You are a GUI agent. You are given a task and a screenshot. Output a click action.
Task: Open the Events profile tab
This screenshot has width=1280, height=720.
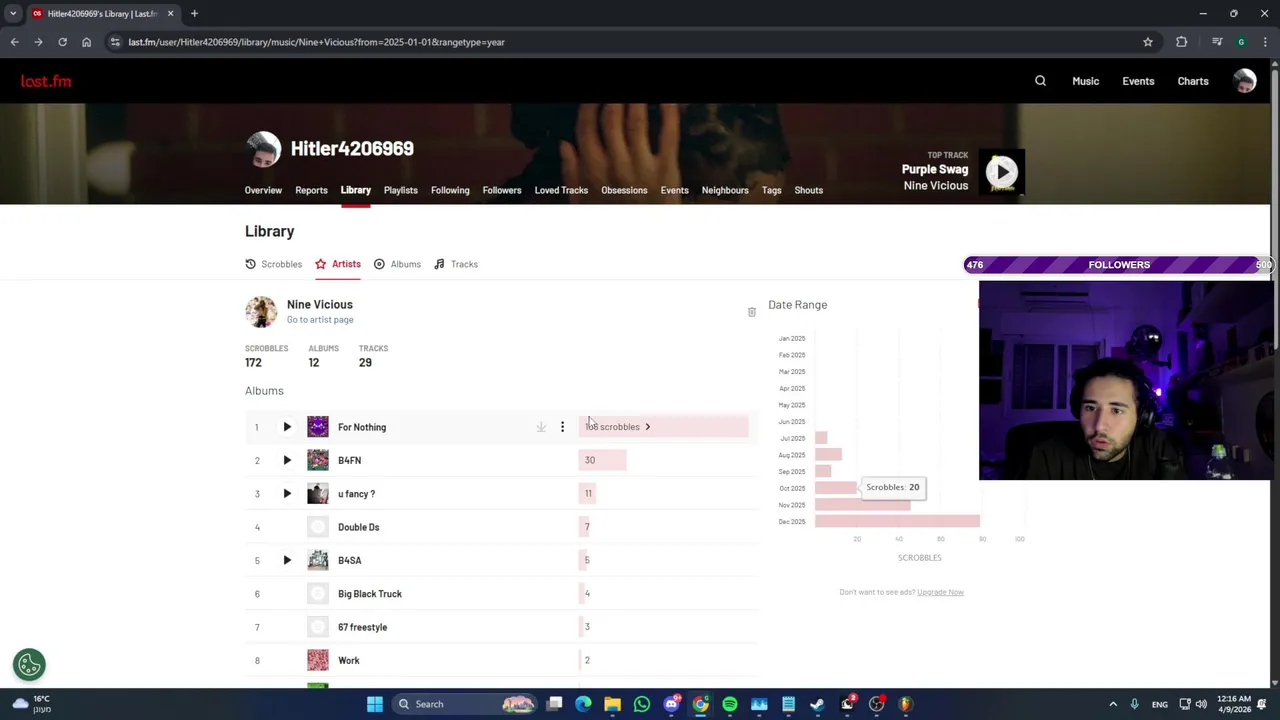point(674,190)
